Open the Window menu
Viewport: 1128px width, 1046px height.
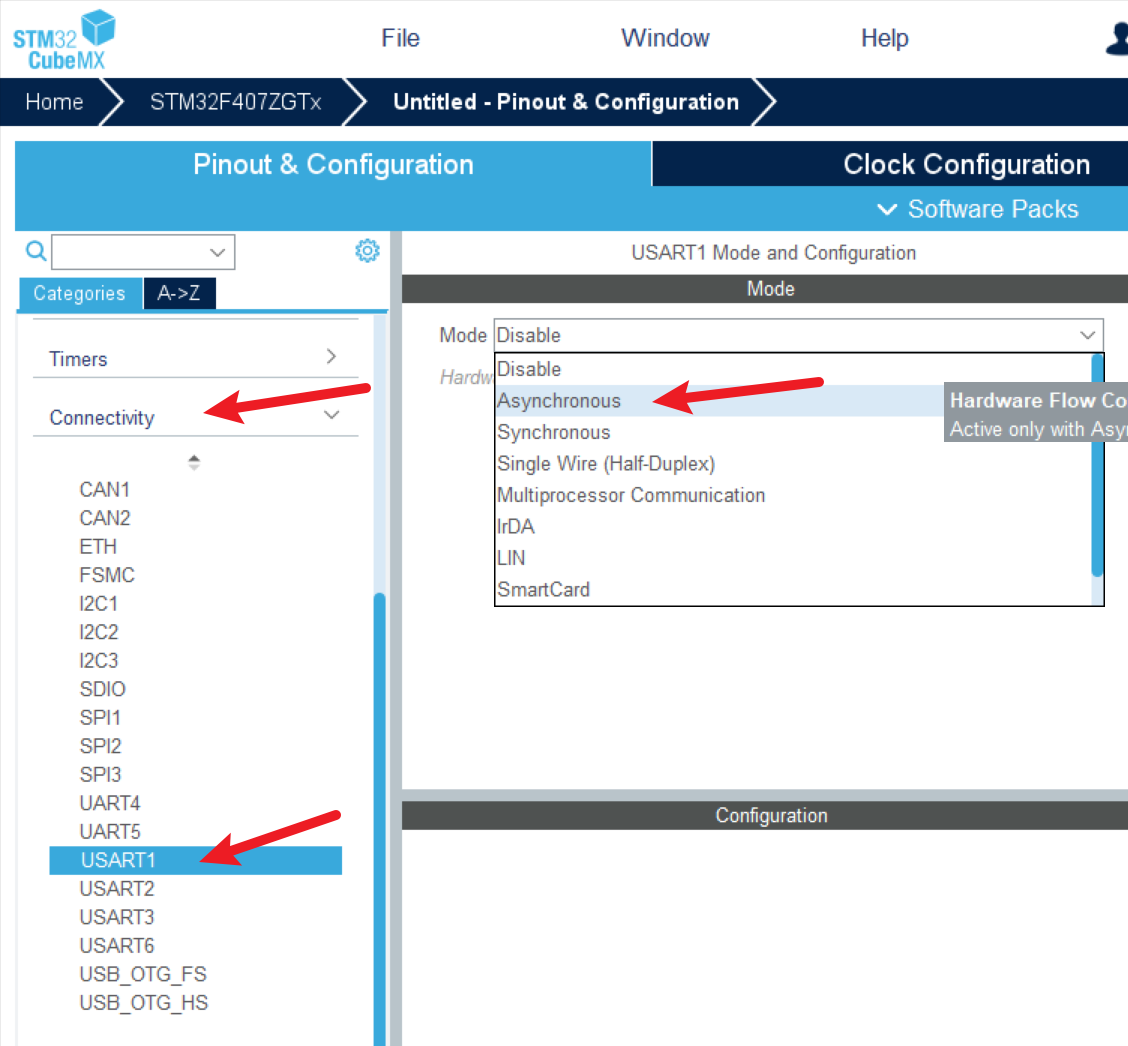[x=665, y=38]
